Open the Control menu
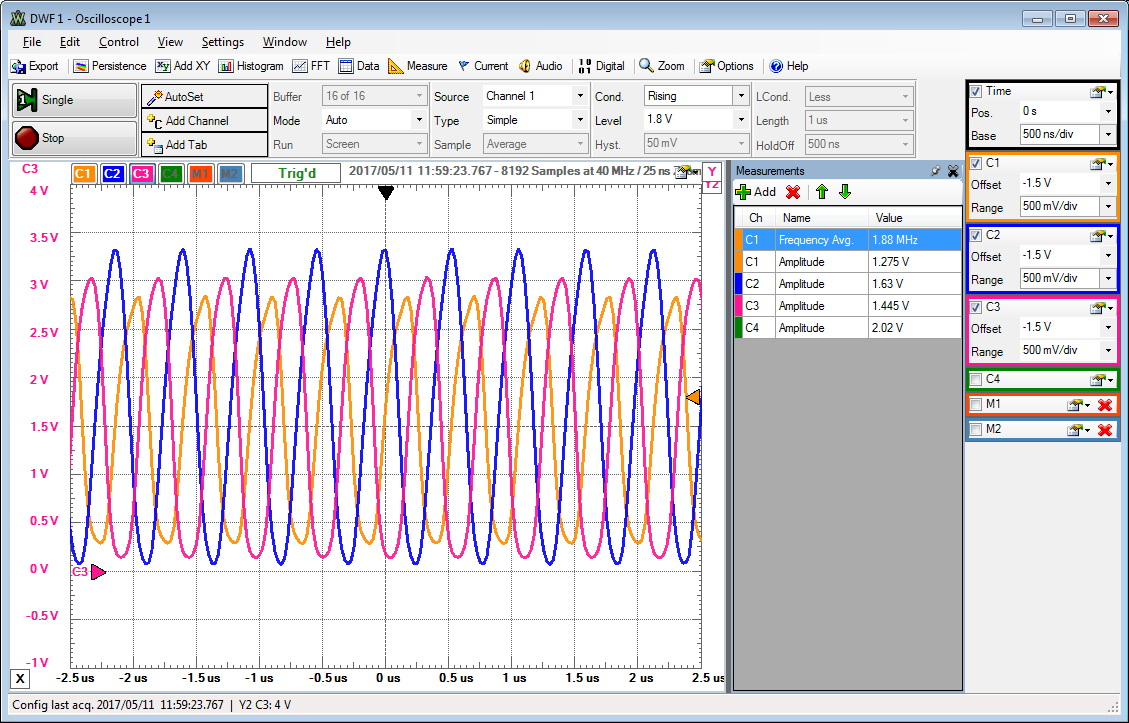This screenshot has width=1129, height=723. 119,42
